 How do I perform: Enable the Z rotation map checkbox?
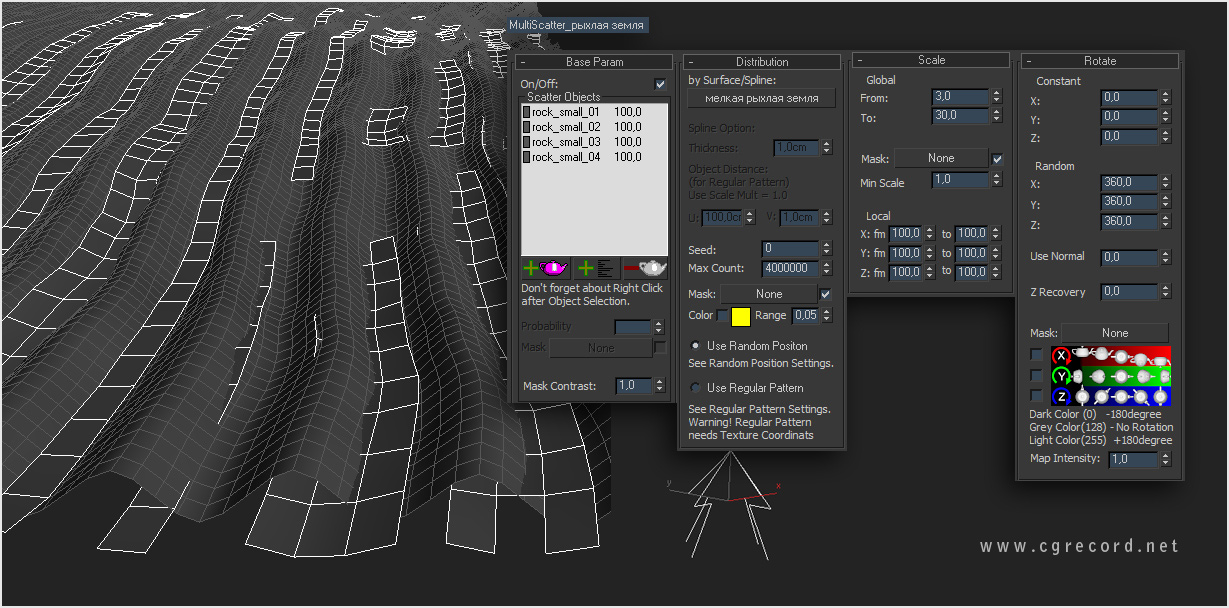pos(1036,396)
